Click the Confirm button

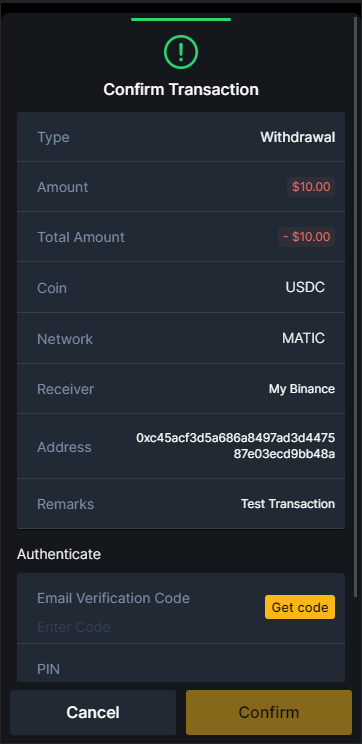point(269,712)
